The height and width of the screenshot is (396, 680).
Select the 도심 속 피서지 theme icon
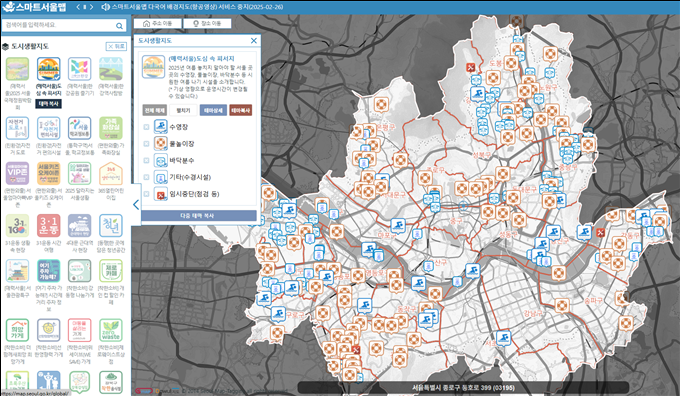tap(49, 69)
